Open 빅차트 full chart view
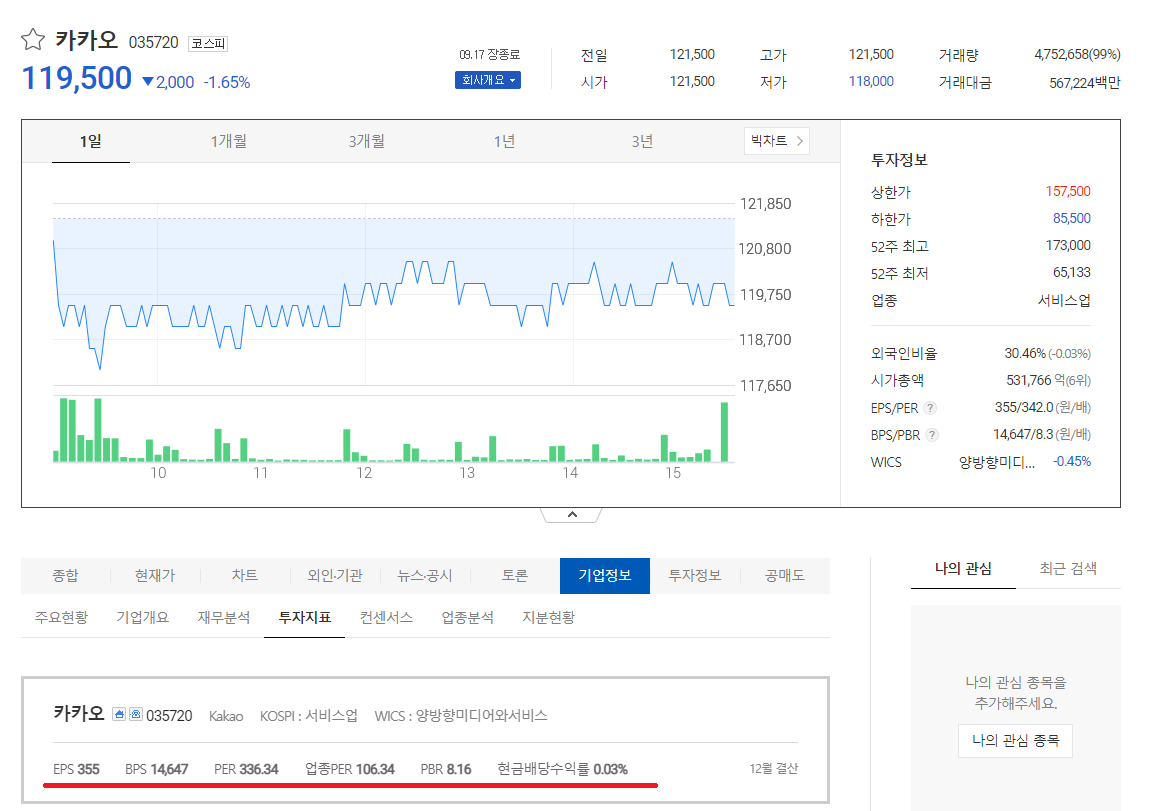Image resolution: width=1162 pixels, height=811 pixels. [776, 141]
